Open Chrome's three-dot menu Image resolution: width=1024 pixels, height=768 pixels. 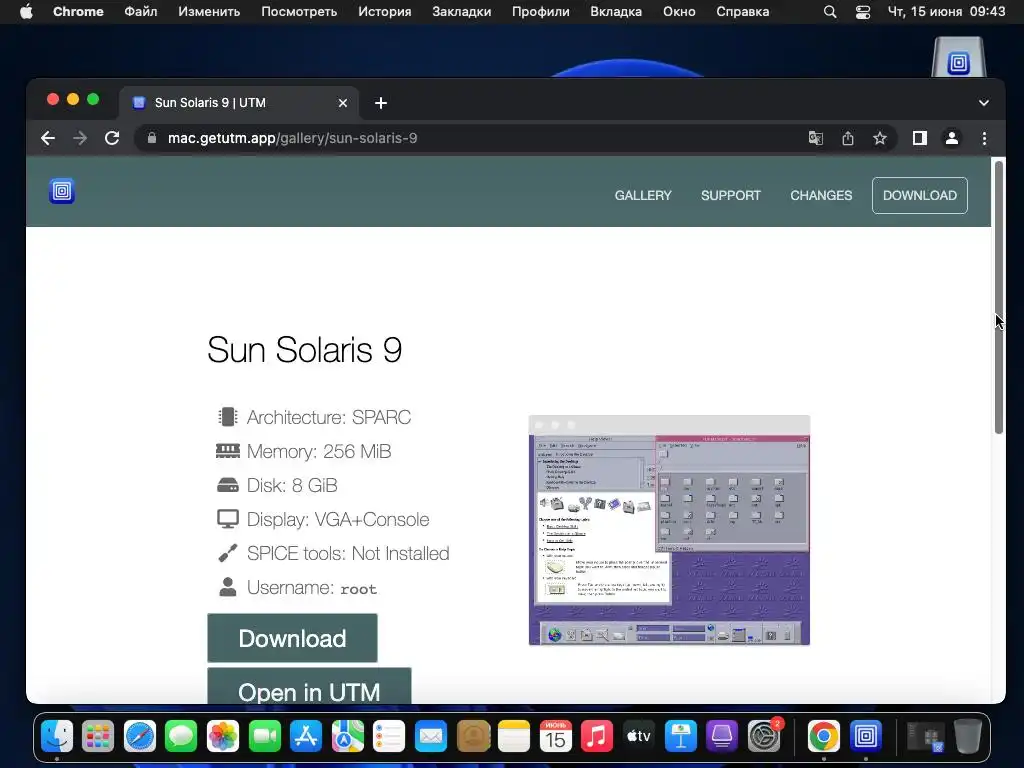click(x=984, y=138)
